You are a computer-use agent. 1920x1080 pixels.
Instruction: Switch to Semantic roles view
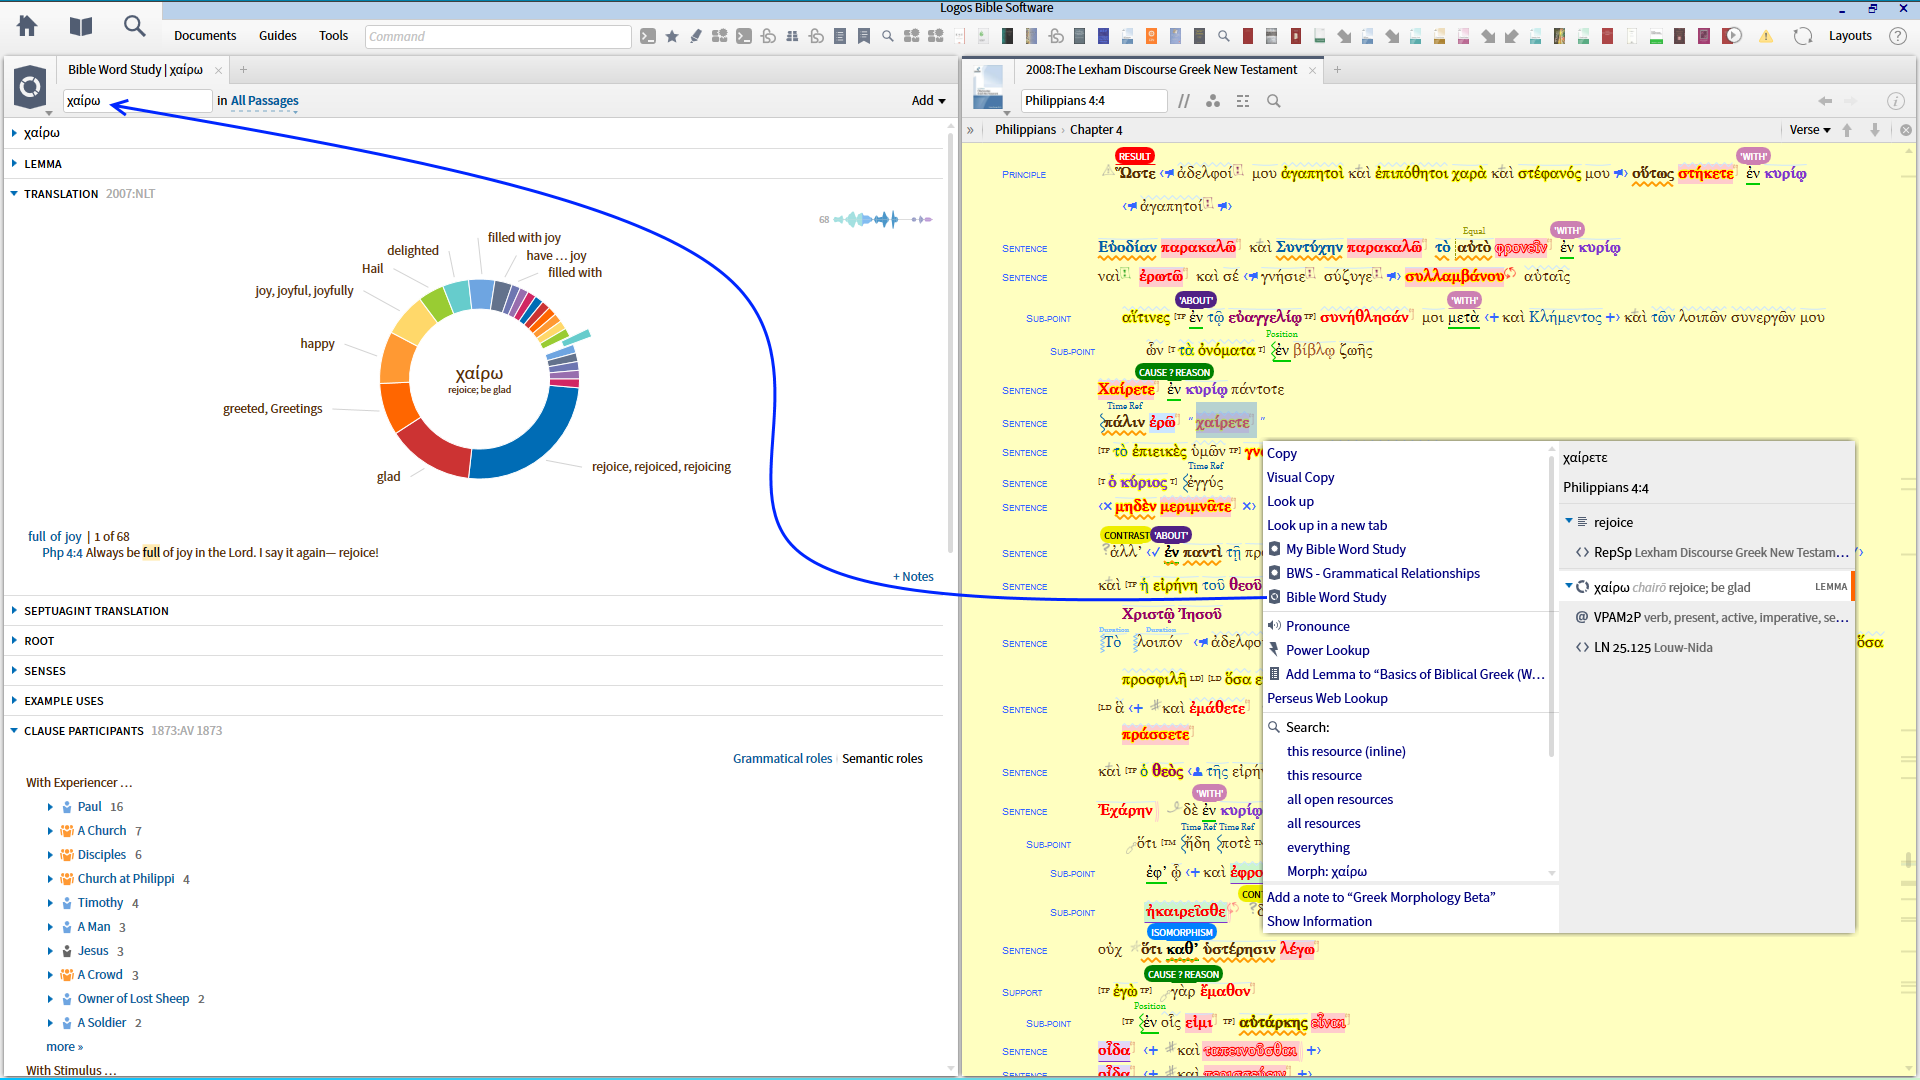coord(882,759)
